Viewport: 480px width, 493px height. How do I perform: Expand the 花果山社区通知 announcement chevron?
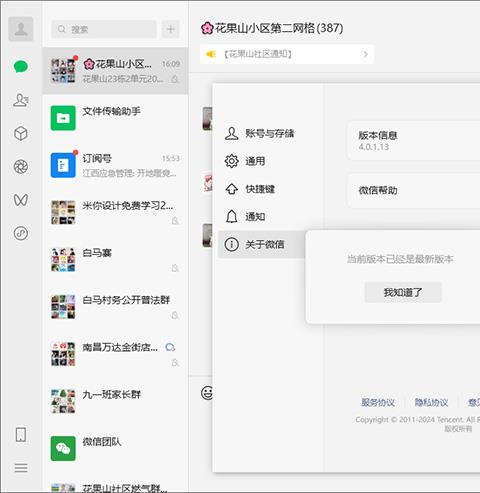(x=366, y=54)
